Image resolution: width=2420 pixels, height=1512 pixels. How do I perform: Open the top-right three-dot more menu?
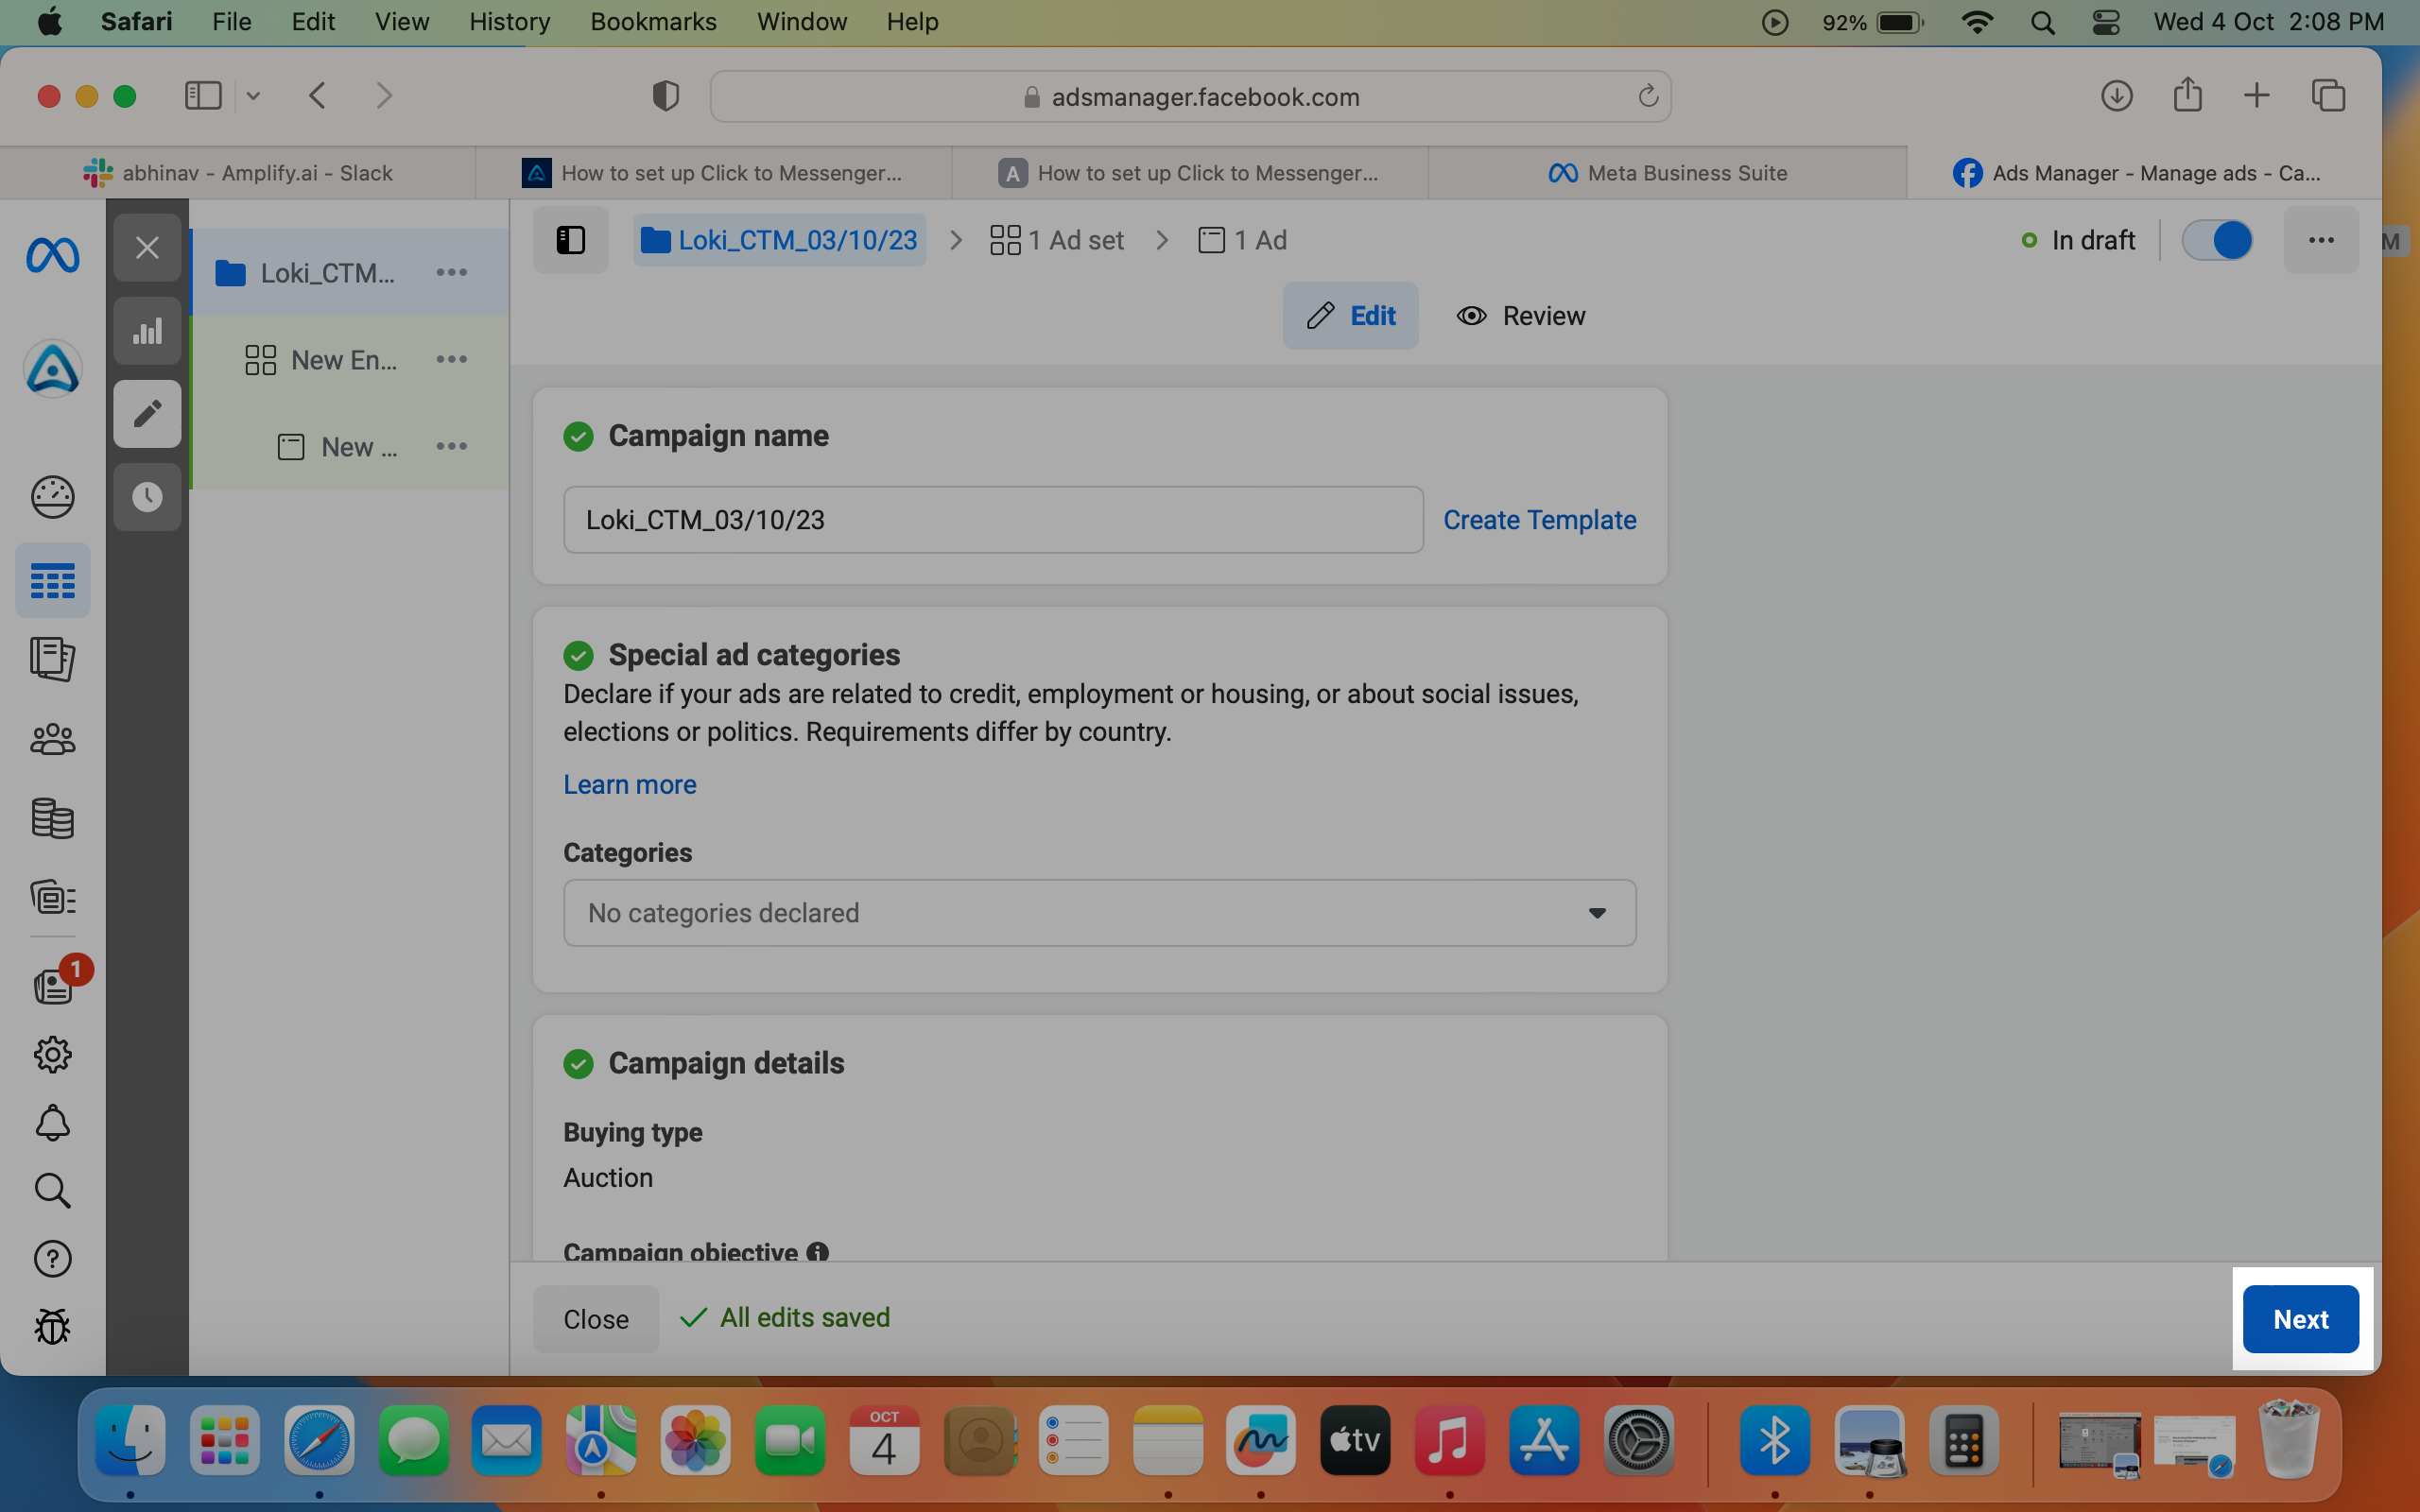(2321, 240)
